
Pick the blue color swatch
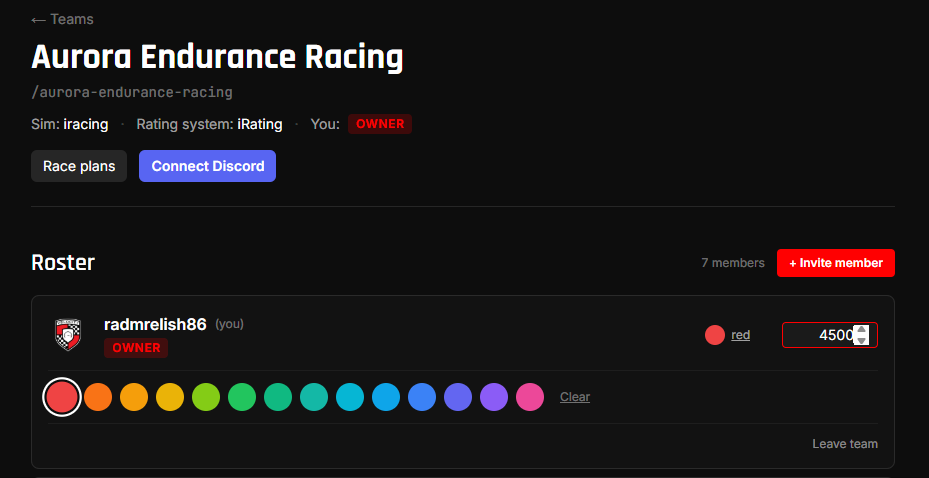click(x=422, y=397)
